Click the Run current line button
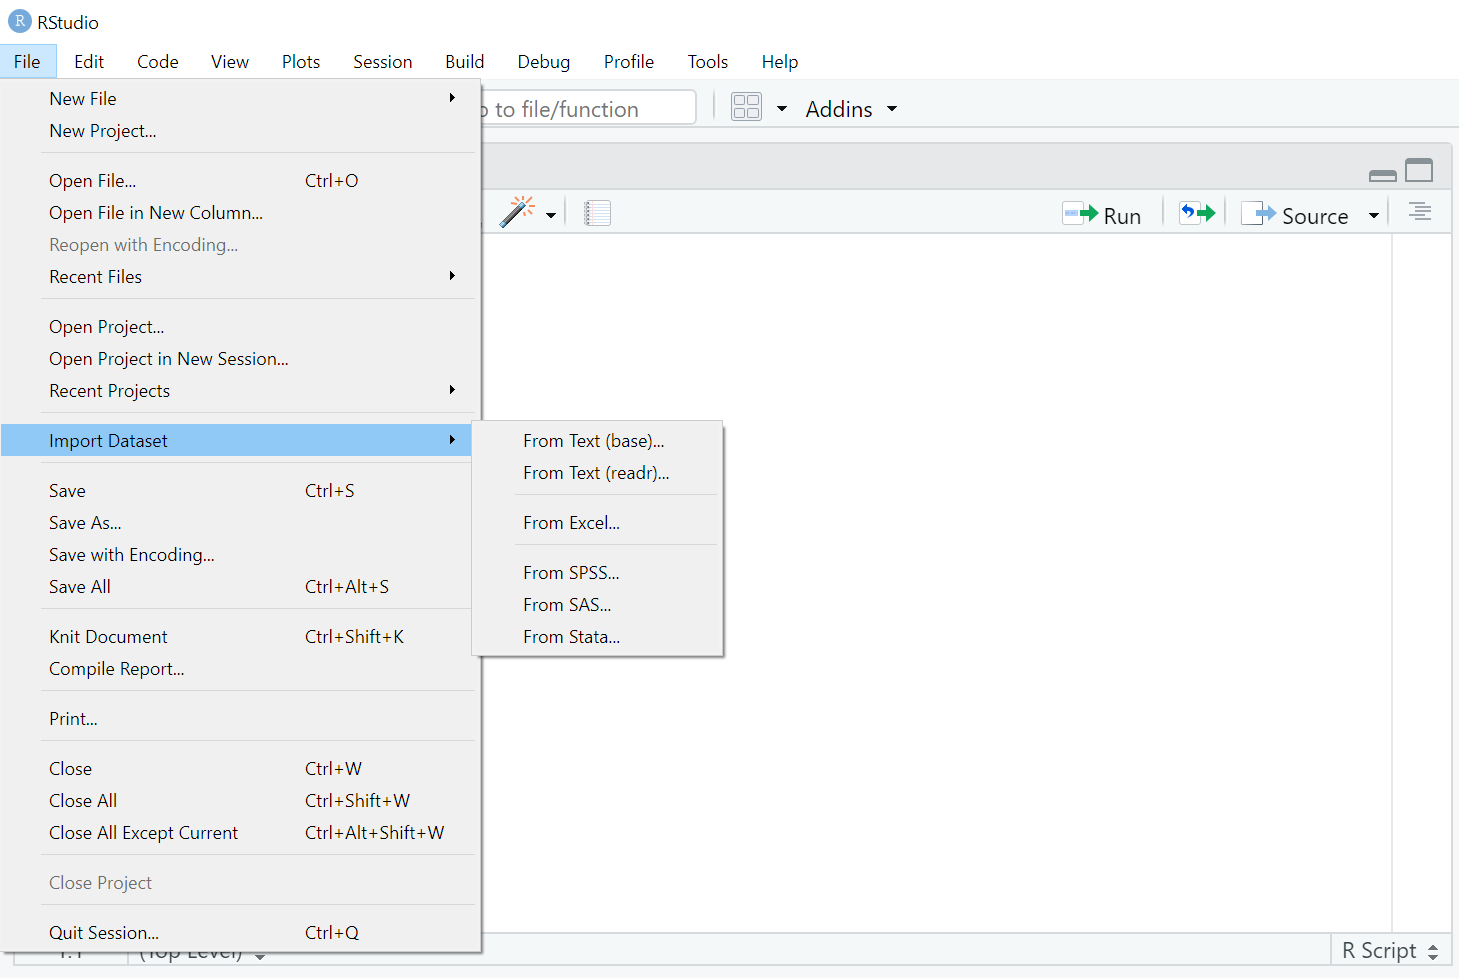This screenshot has width=1459, height=978. (x=1101, y=214)
